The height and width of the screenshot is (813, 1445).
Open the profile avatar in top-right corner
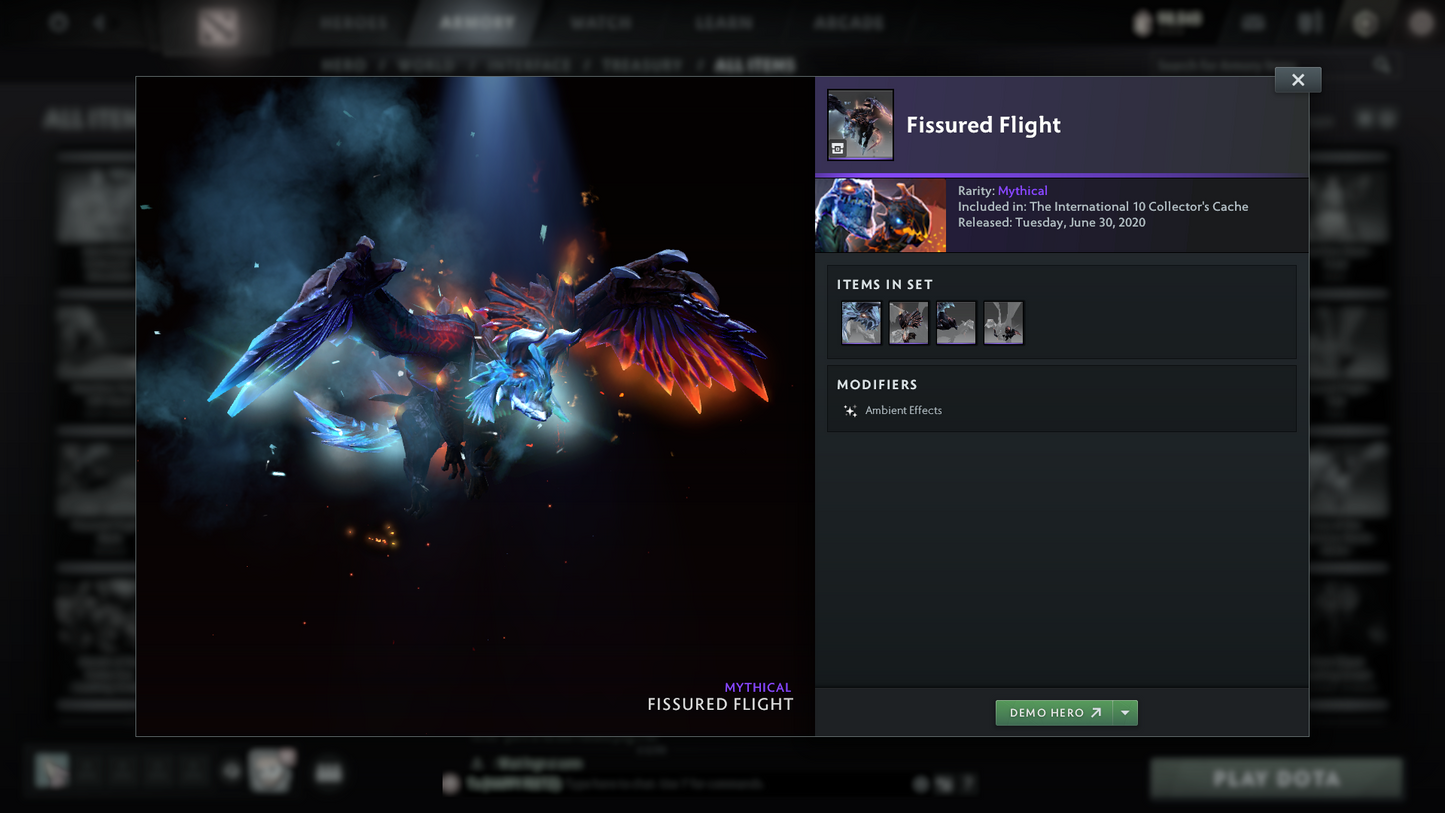coord(1421,22)
